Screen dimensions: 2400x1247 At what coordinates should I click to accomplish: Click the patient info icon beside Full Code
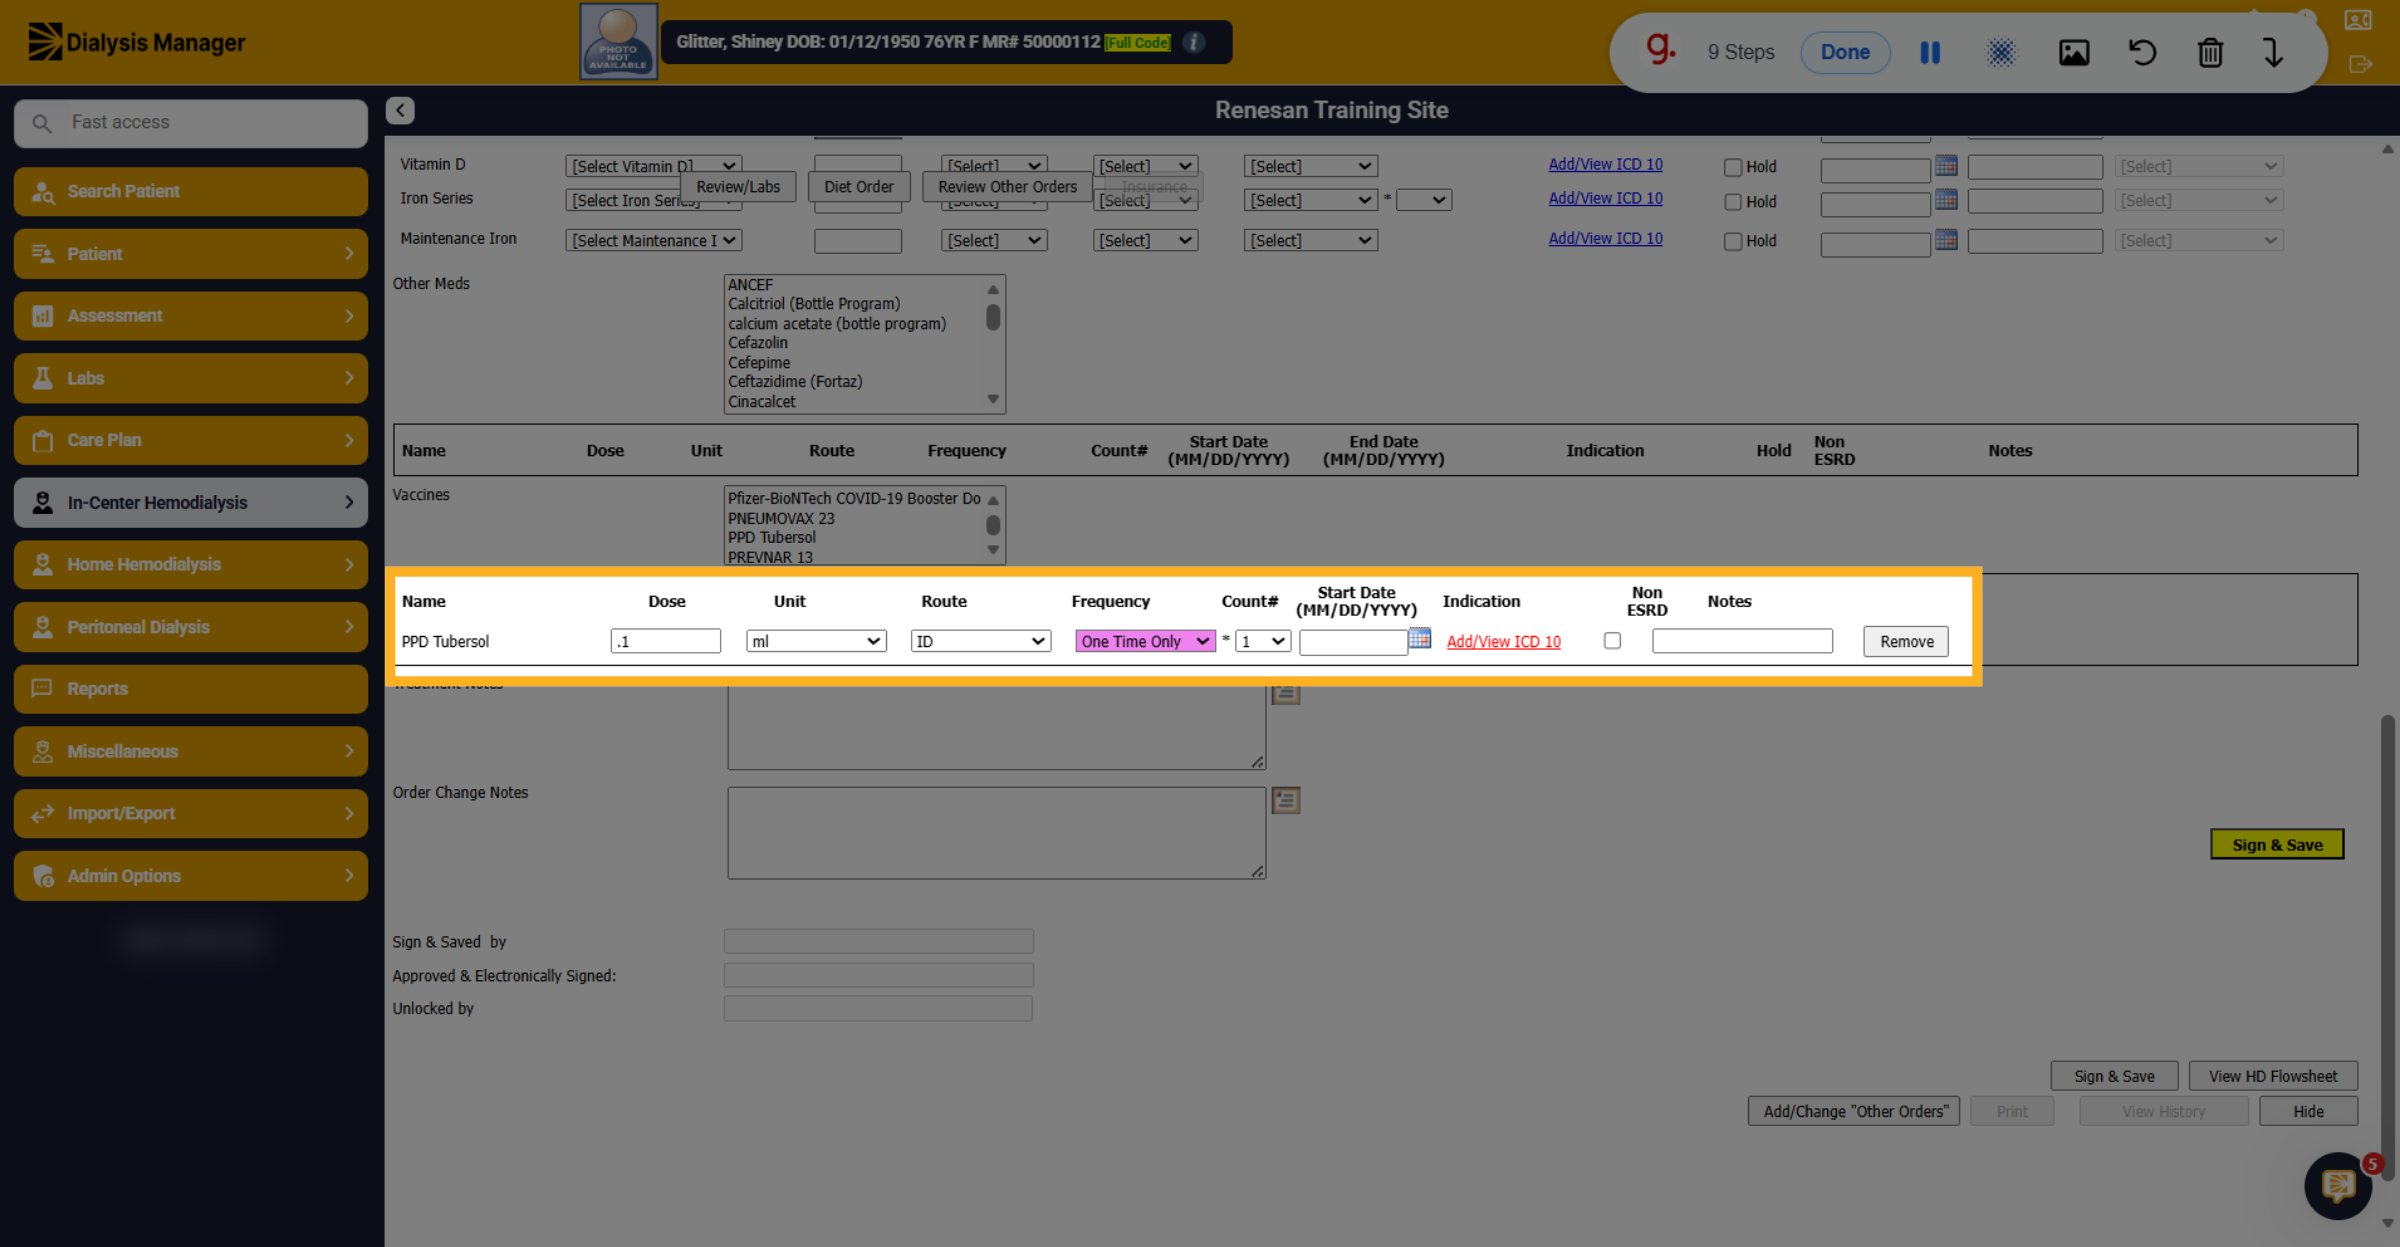[x=1194, y=42]
